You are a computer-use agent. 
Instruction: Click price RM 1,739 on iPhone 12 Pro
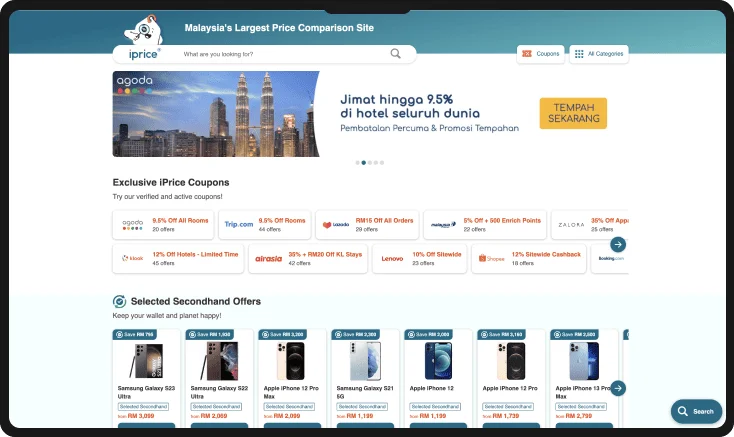(x=506, y=415)
